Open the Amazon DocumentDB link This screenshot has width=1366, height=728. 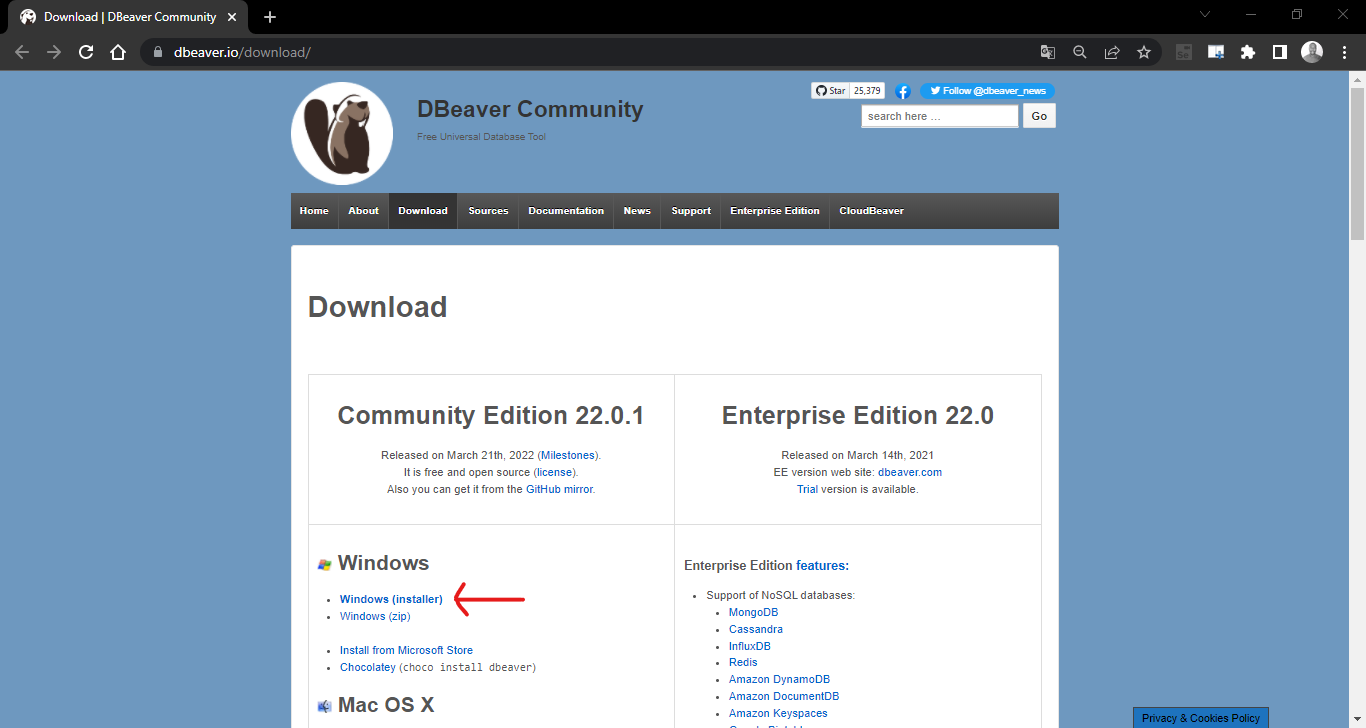(784, 696)
